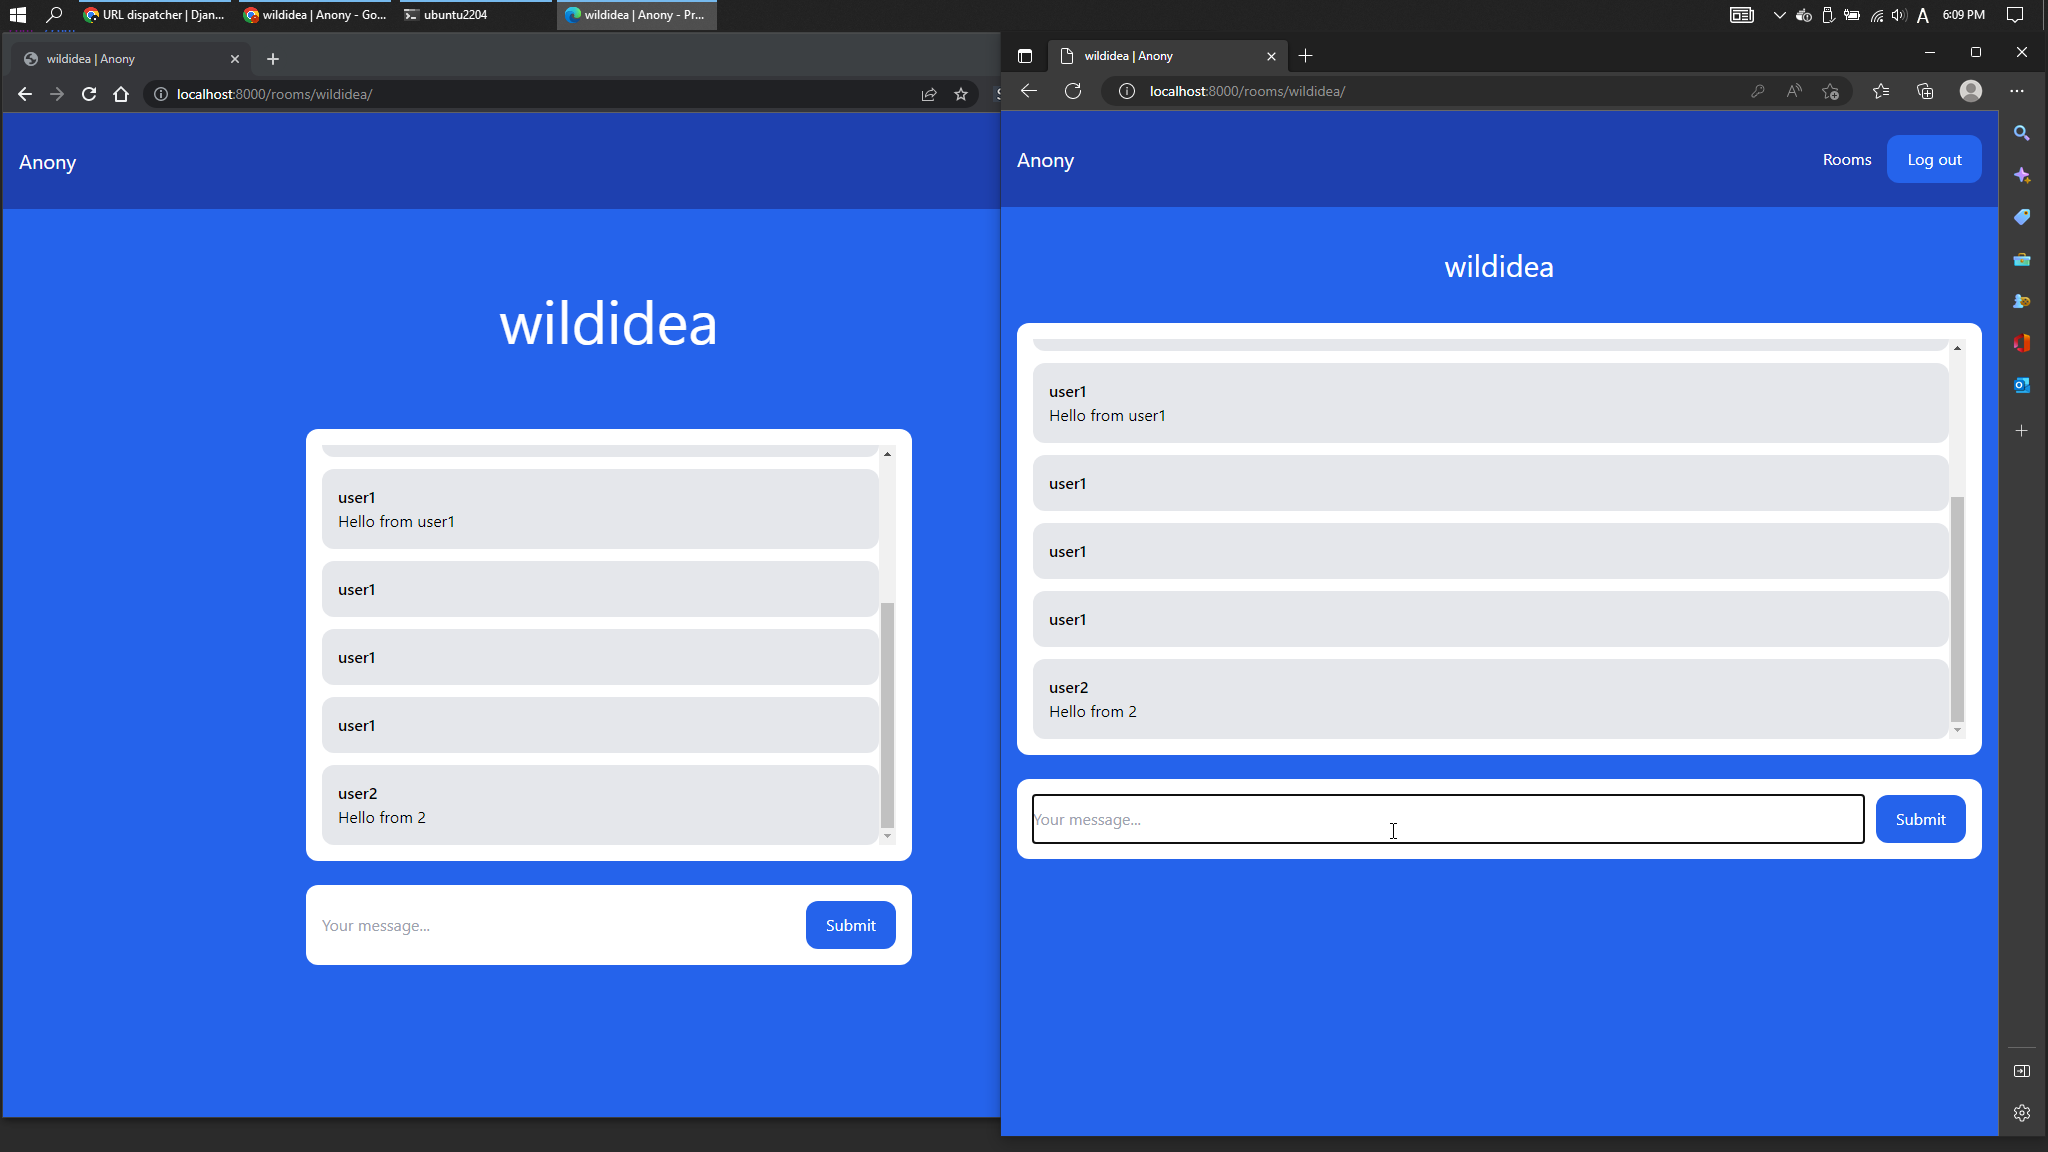
Task: Add page to favorites in Edge
Action: coord(1831,91)
